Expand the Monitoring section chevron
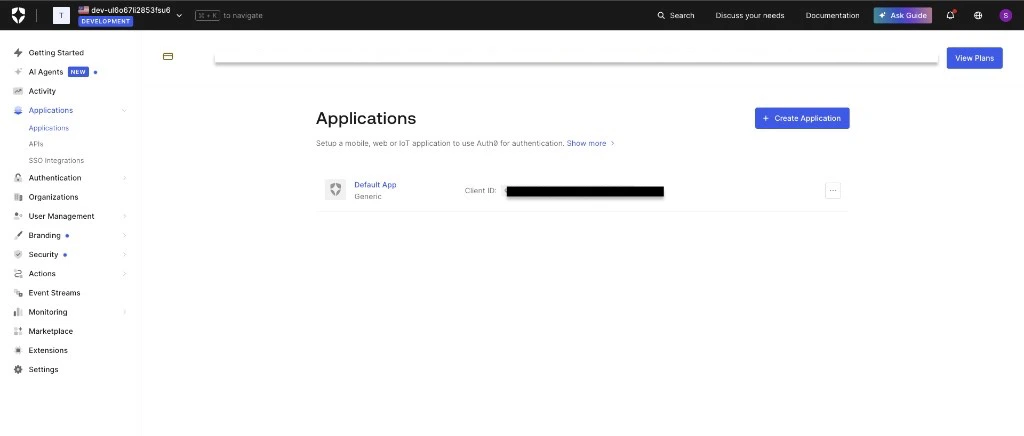The height and width of the screenshot is (436, 1024). pyautogui.click(x=124, y=312)
